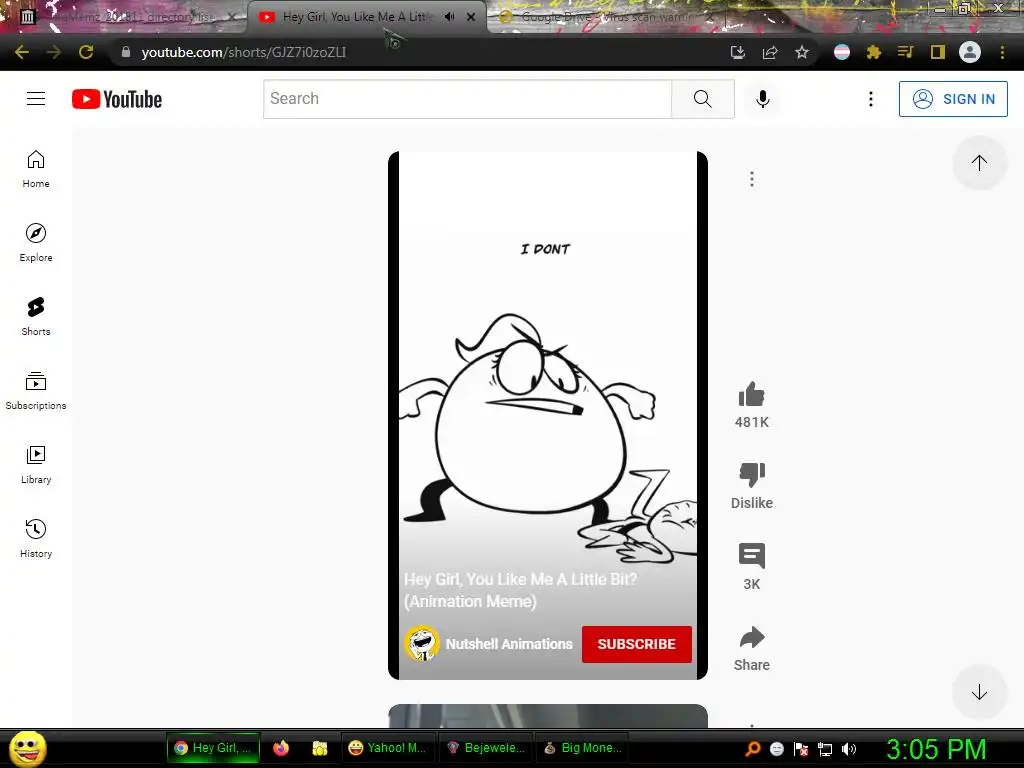Screen dimensions: 1024x768
Task: Toggle the browser side panel
Action: tap(938, 52)
